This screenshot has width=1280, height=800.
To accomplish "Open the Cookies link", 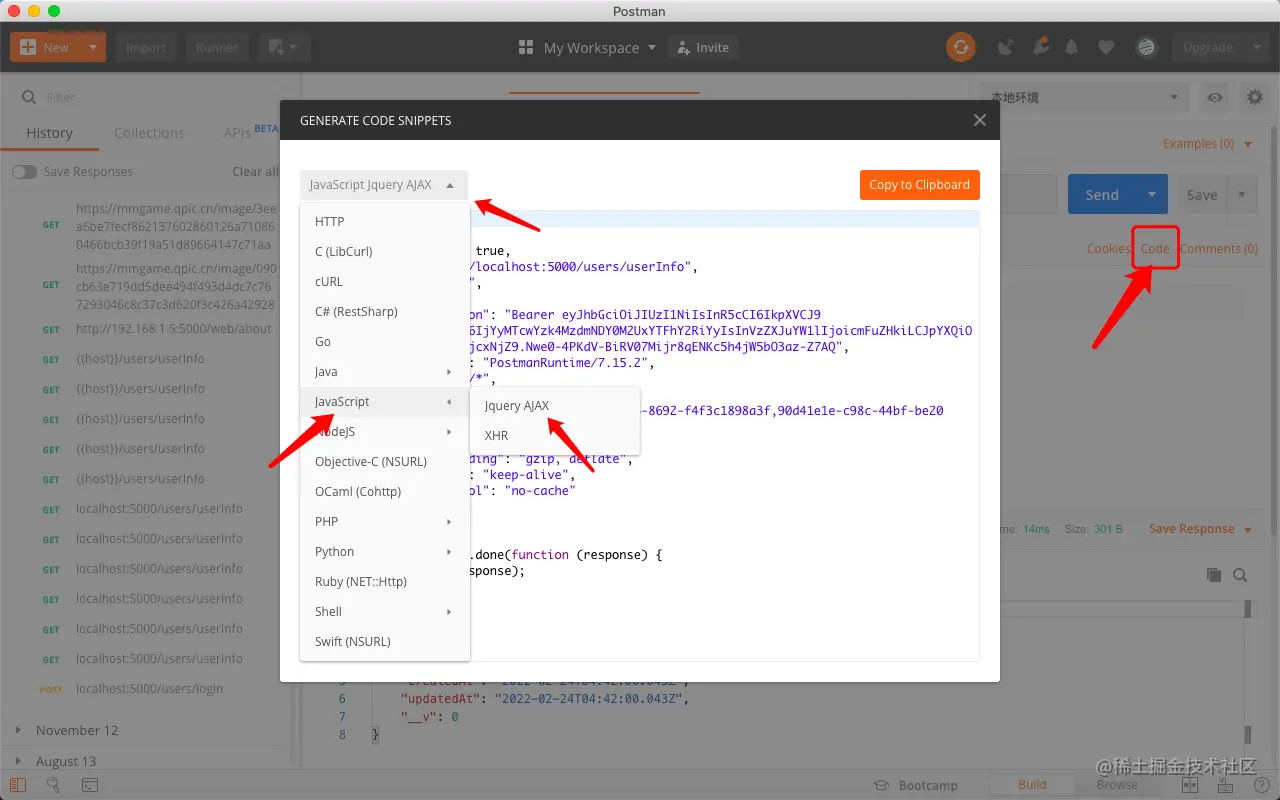I will coord(1108,249).
